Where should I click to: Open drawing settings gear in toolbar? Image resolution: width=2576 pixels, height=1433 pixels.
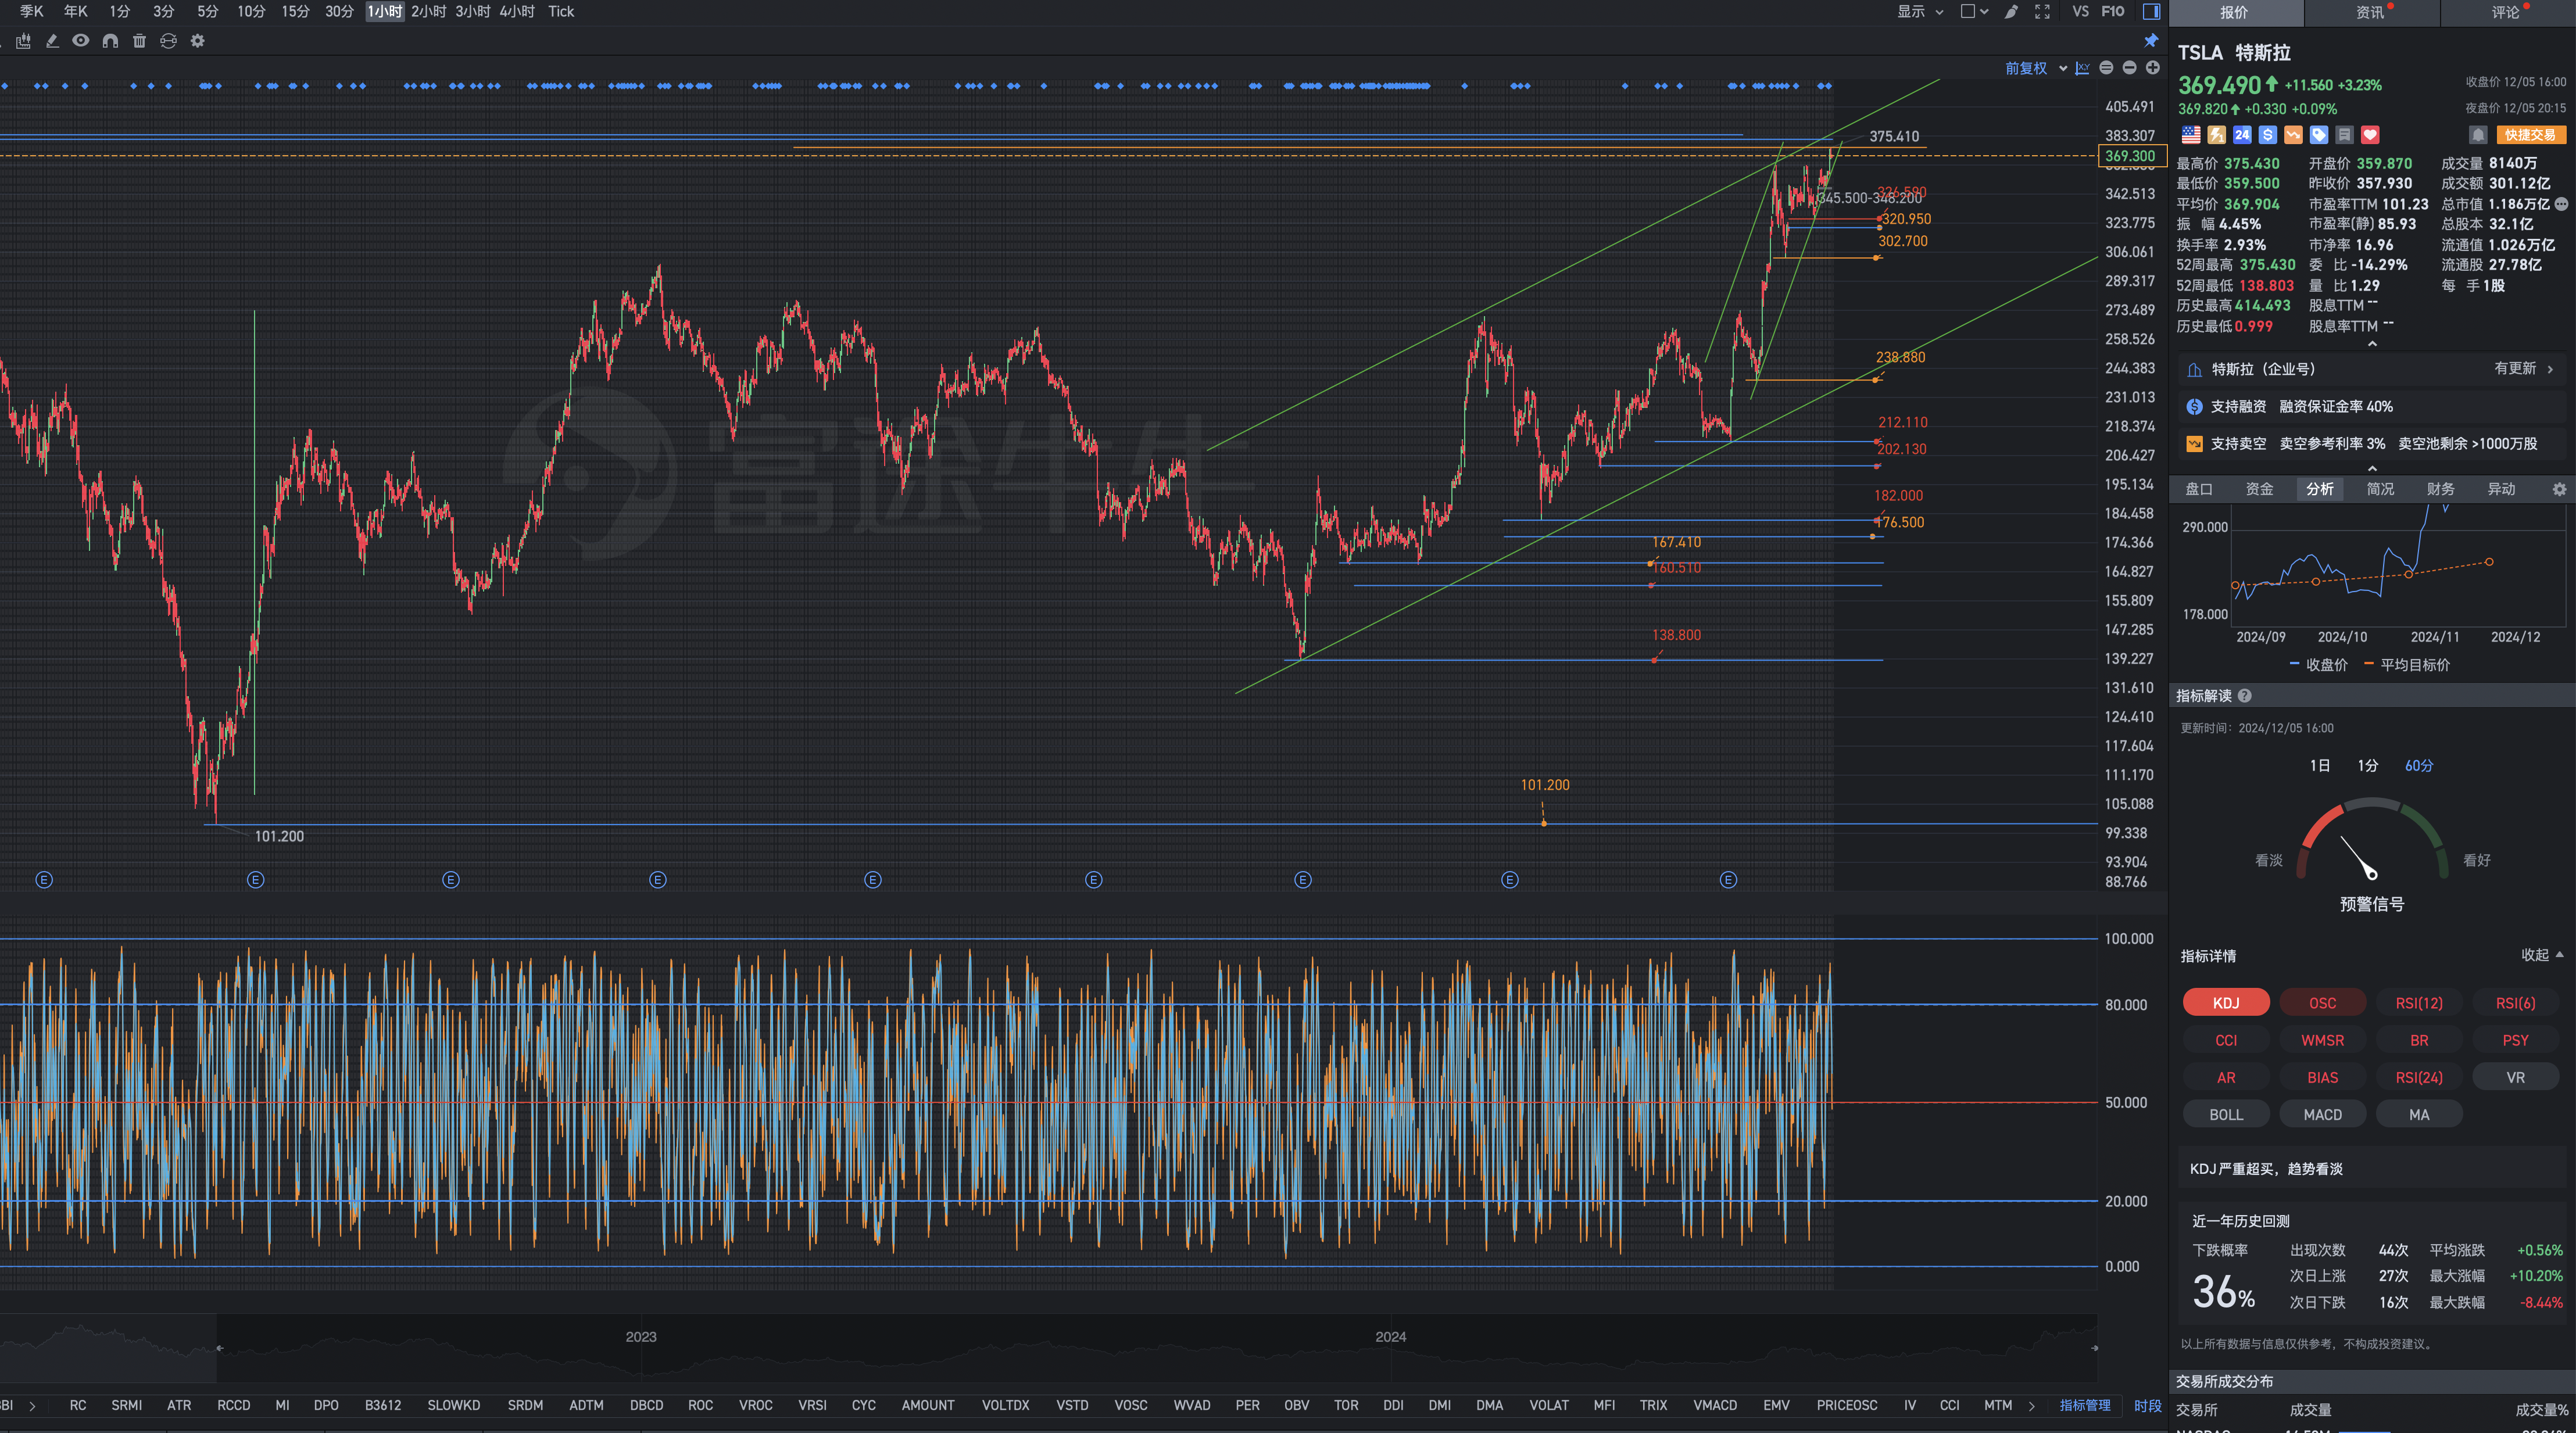(x=198, y=41)
